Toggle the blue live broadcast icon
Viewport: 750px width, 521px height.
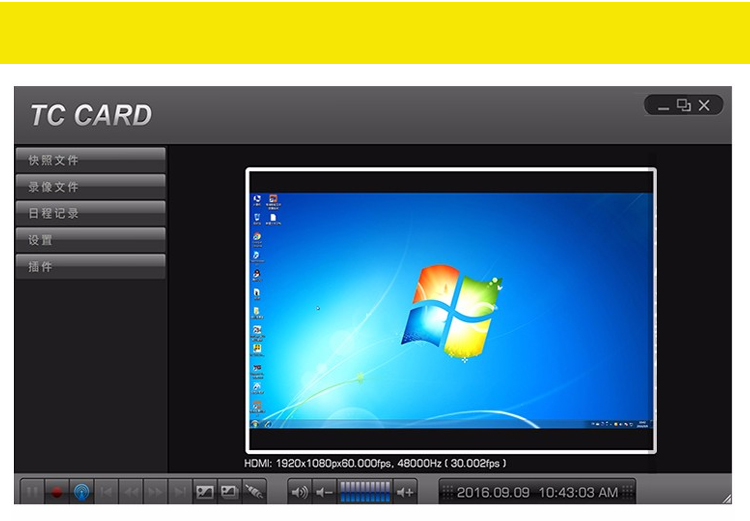pyautogui.click(x=82, y=492)
